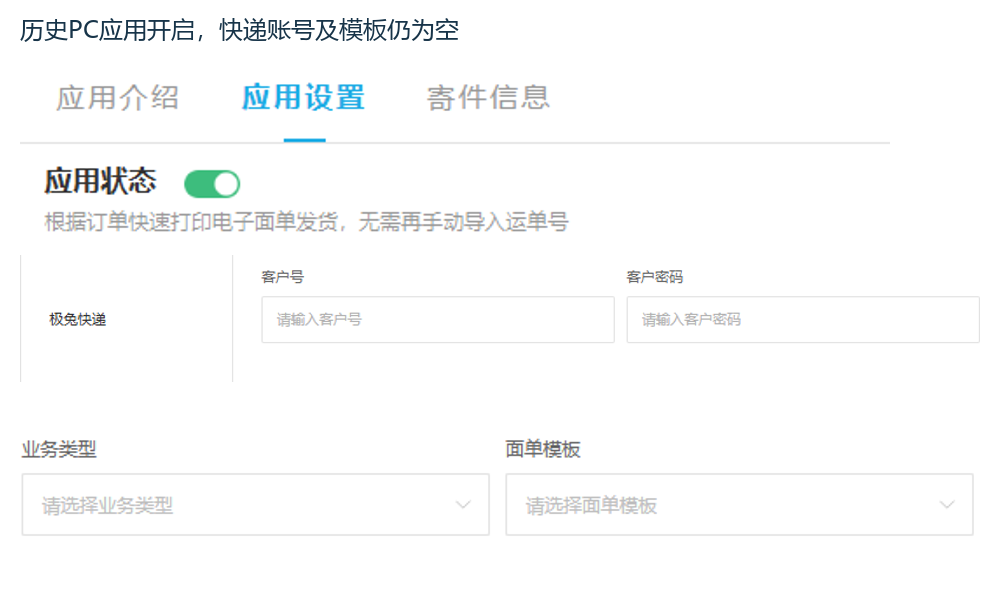This screenshot has width=1000, height=610.
Task: Click the 面单模板 label text
Action: 543,449
